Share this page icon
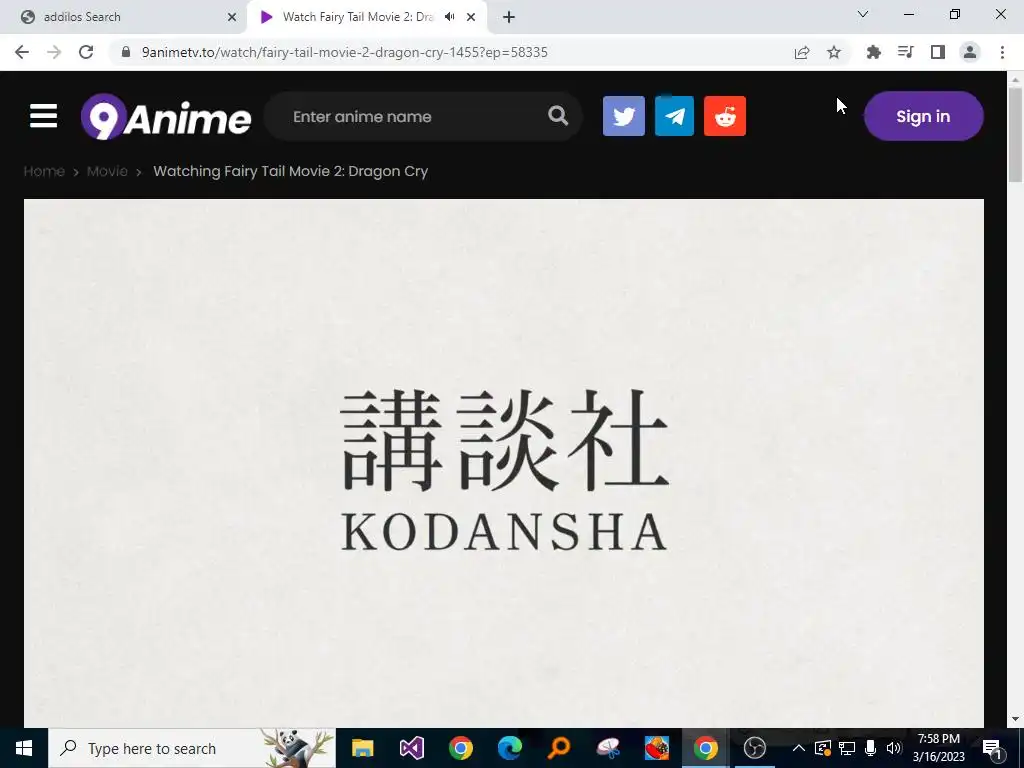This screenshot has width=1024, height=768. (802, 52)
